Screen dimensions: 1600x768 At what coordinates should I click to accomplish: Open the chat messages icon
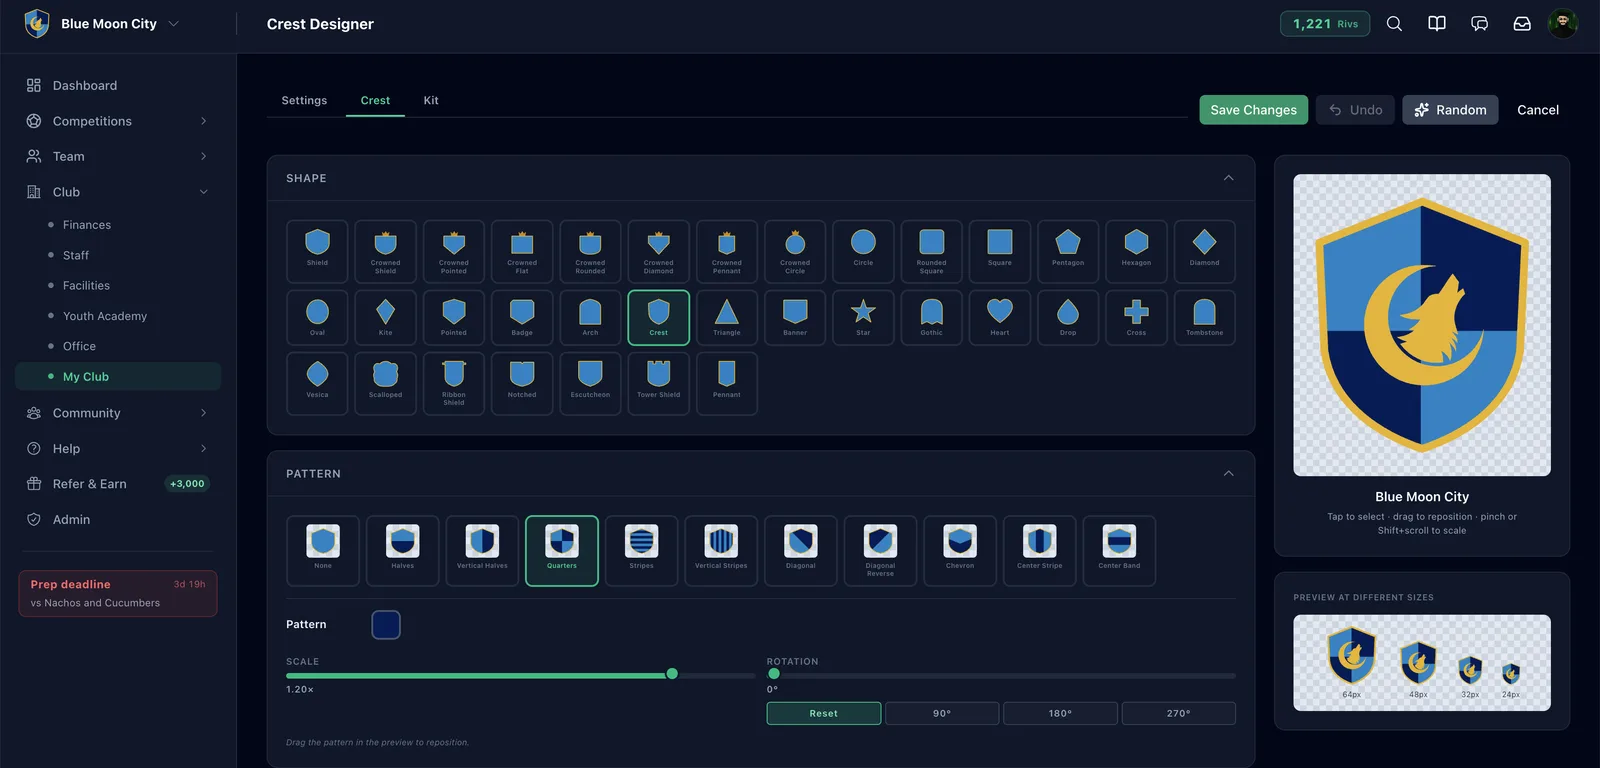pos(1479,24)
